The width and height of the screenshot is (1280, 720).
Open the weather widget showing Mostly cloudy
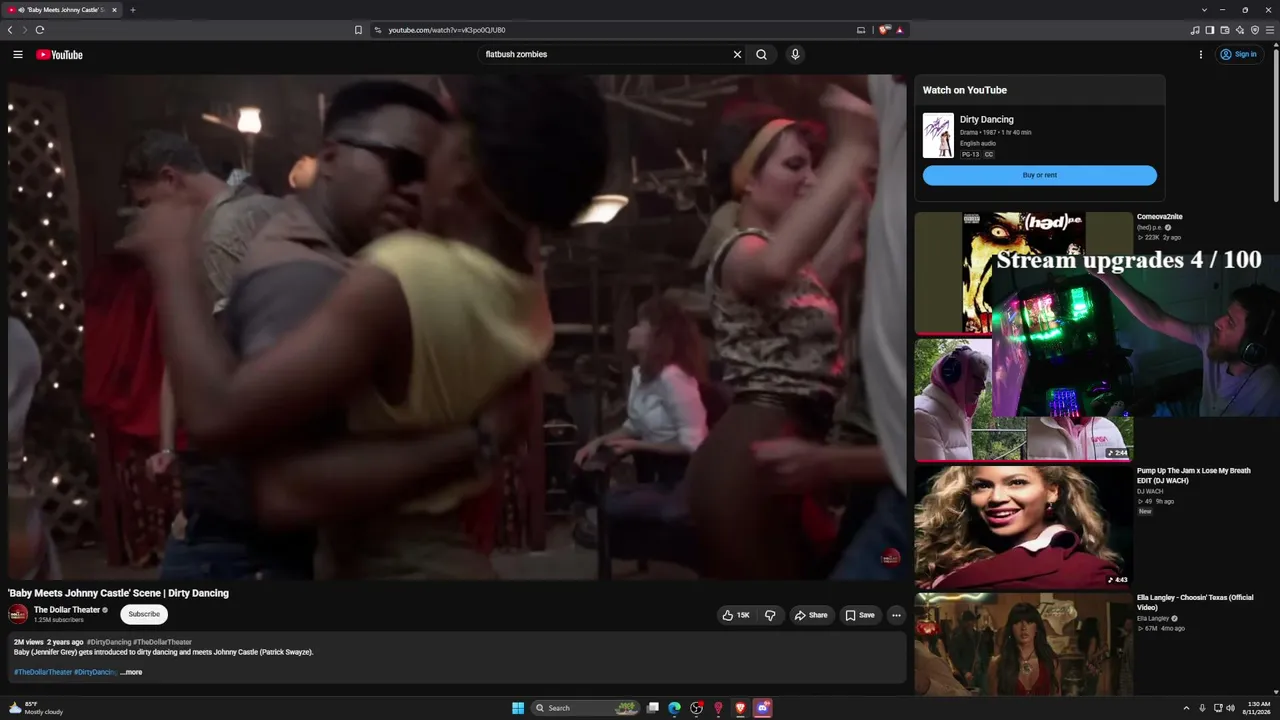click(36, 708)
